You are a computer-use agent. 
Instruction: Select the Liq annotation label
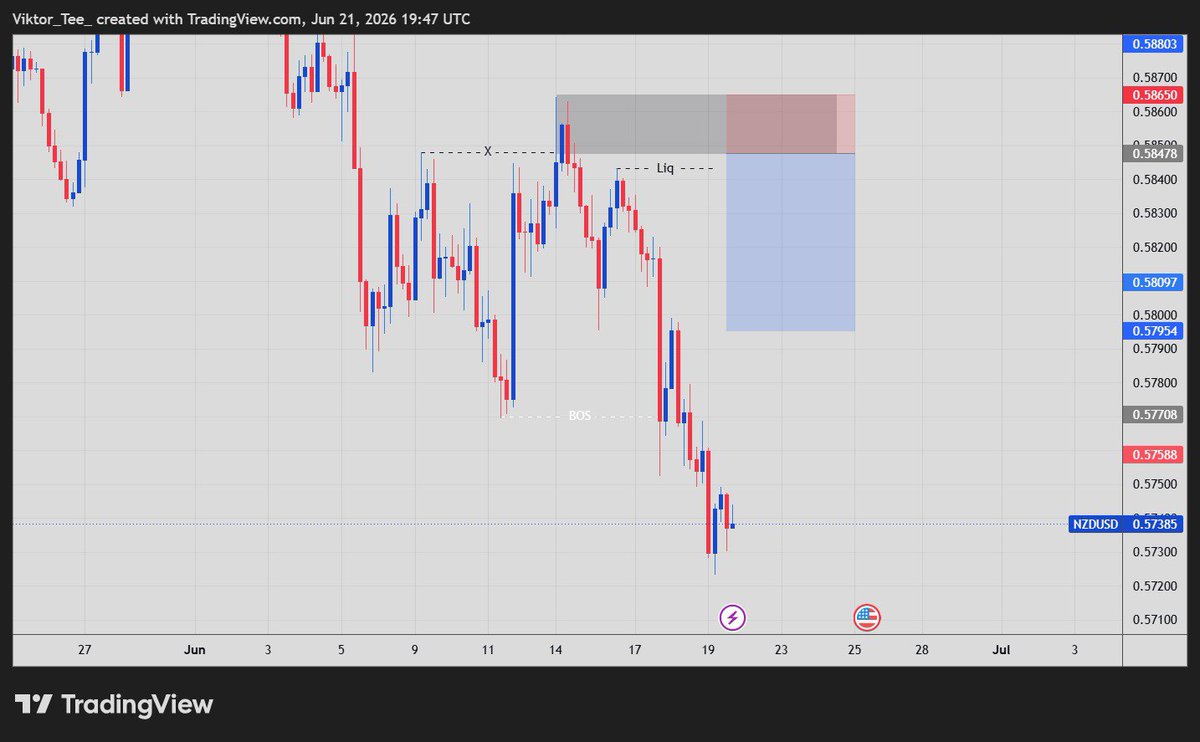665,168
